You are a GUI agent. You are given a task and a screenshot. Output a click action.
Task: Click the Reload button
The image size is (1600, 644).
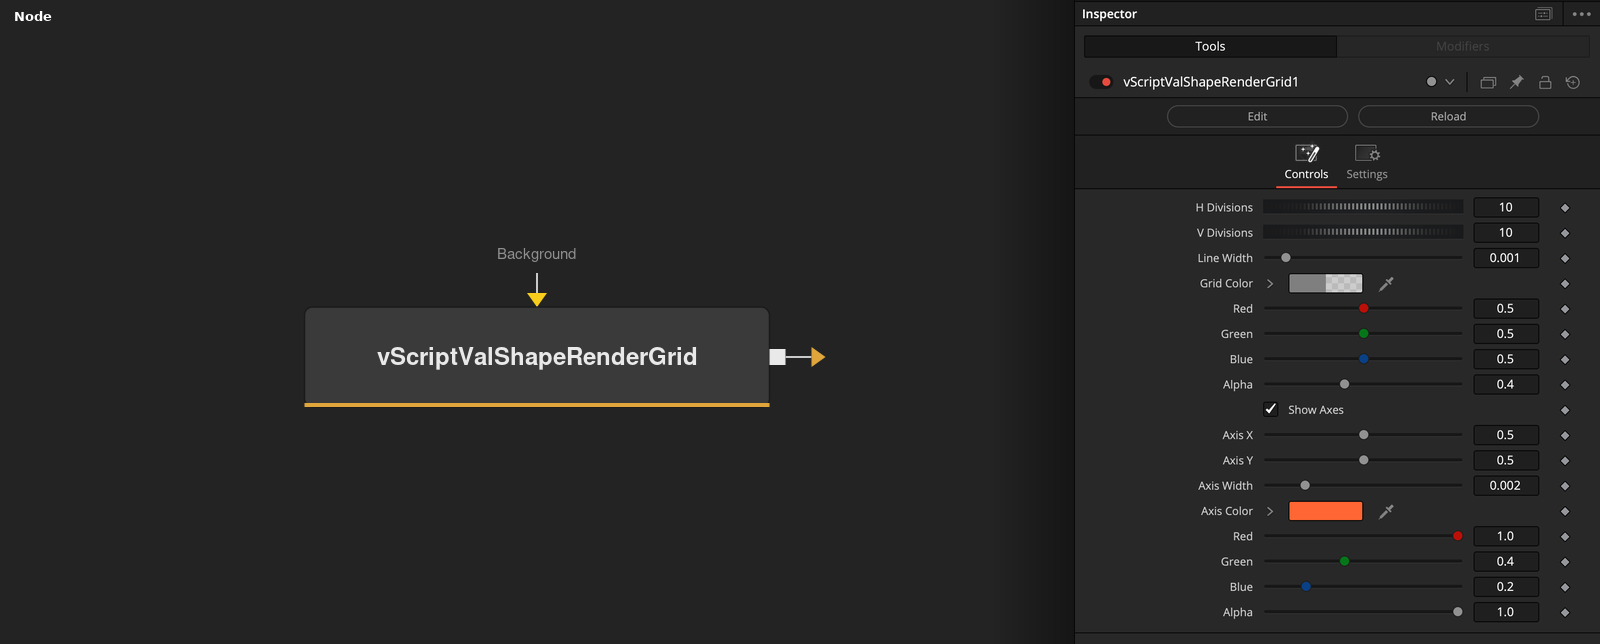point(1448,117)
